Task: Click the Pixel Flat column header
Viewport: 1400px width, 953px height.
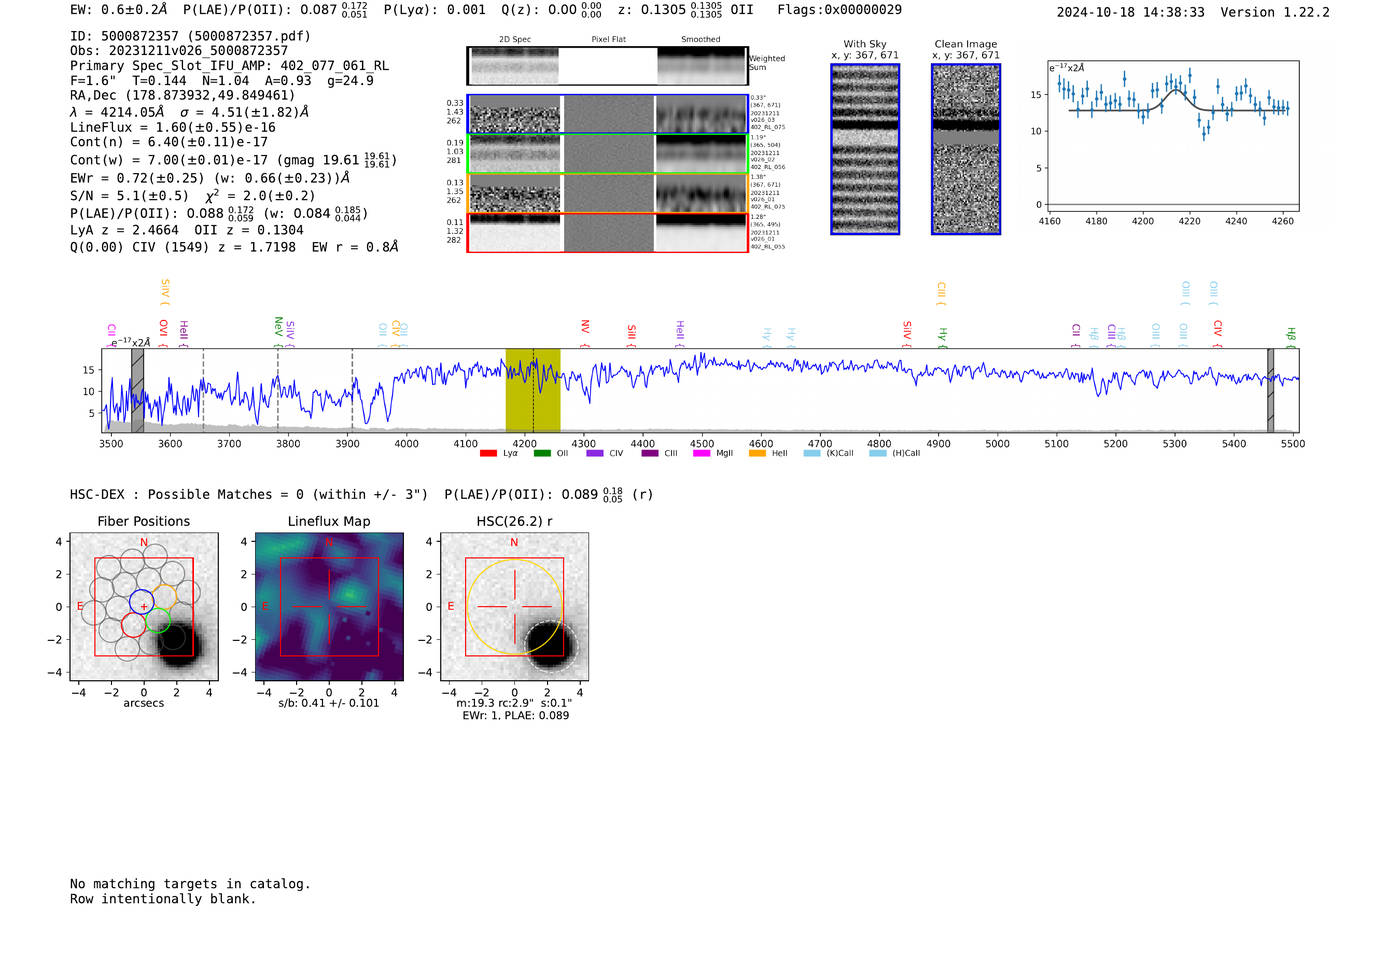Action: [x=608, y=40]
